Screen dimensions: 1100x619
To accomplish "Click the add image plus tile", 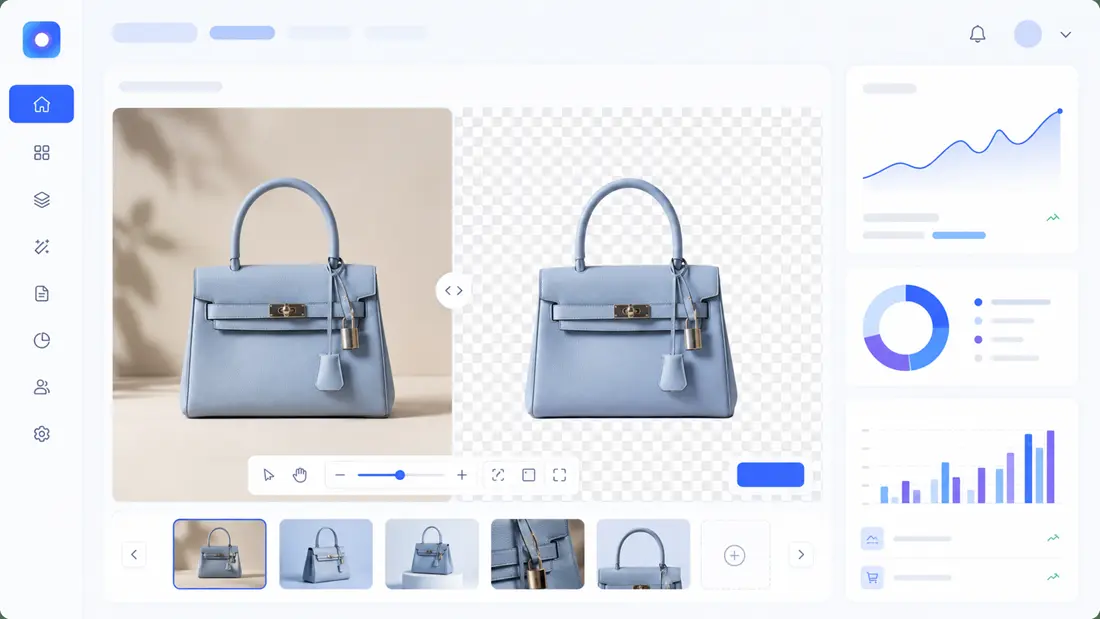I will [x=735, y=555].
